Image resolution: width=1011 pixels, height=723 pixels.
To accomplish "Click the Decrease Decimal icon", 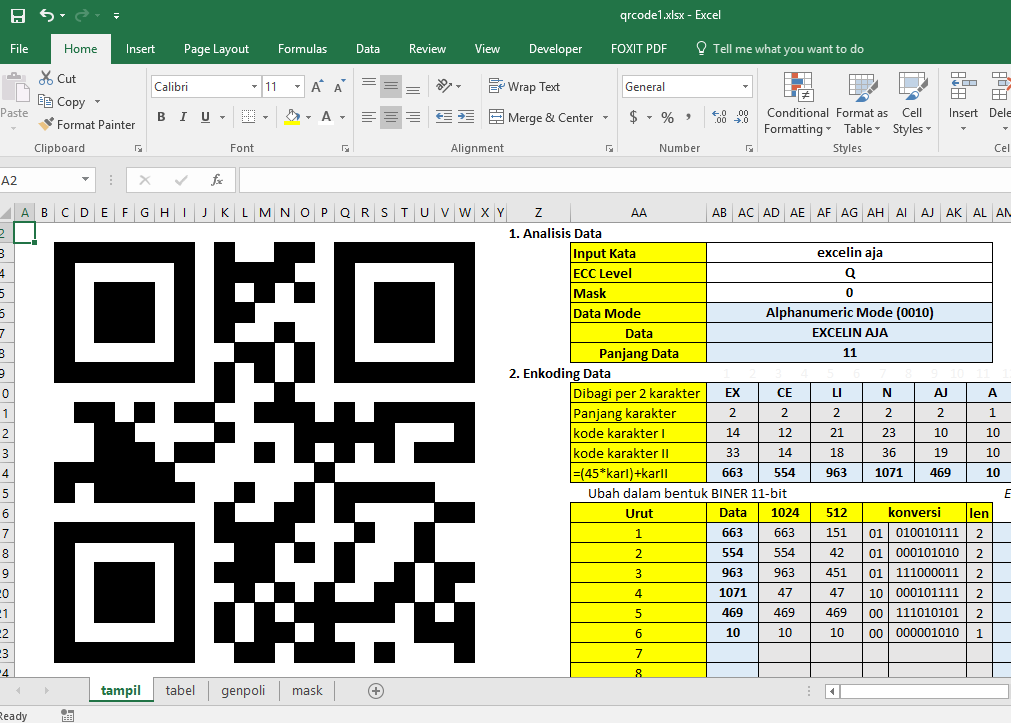I will (x=741, y=117).
